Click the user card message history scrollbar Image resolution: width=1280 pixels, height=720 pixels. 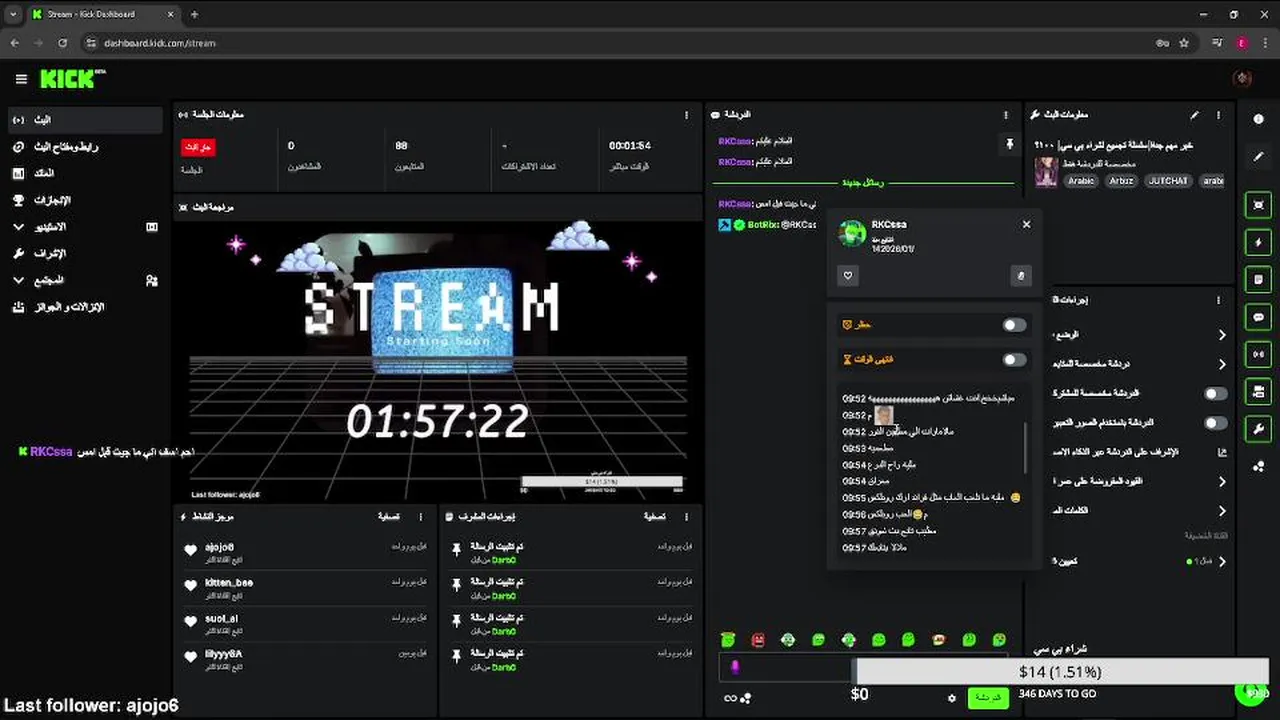(x=1024, y=447)
